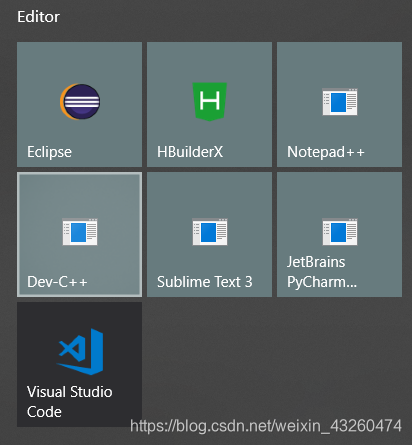Image resolution: width=412 pixels, height=445 pixels.
Task: Open Dev-C++ using its tile icon
Action: tap(80, 232)
